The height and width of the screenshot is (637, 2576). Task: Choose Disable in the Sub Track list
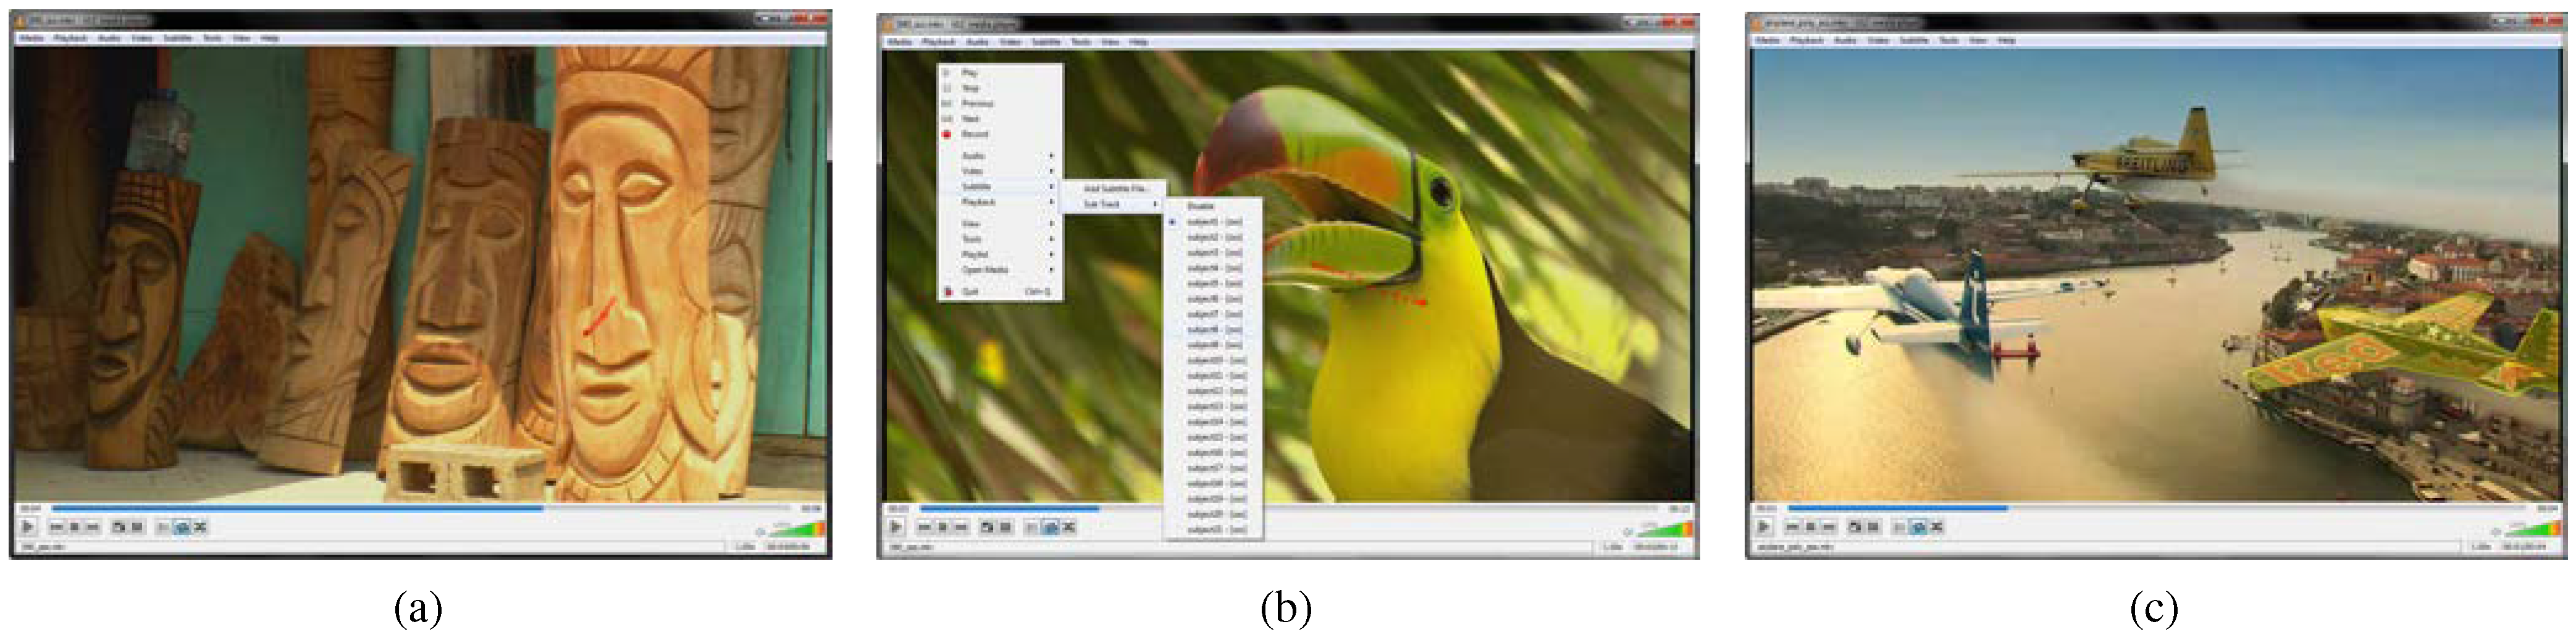1200,206
